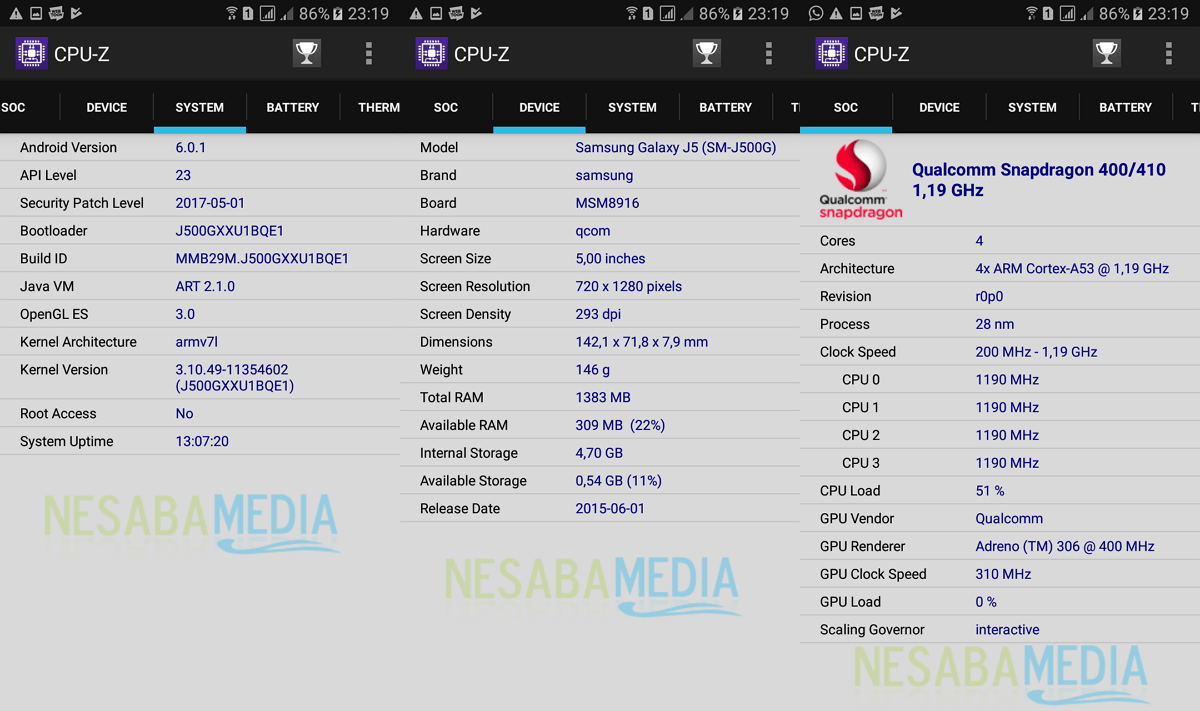Open the three-dot overflow menu on the SoC screen
The height and width of the screenshot is (711, 1200).
[x=1169, y=53]
